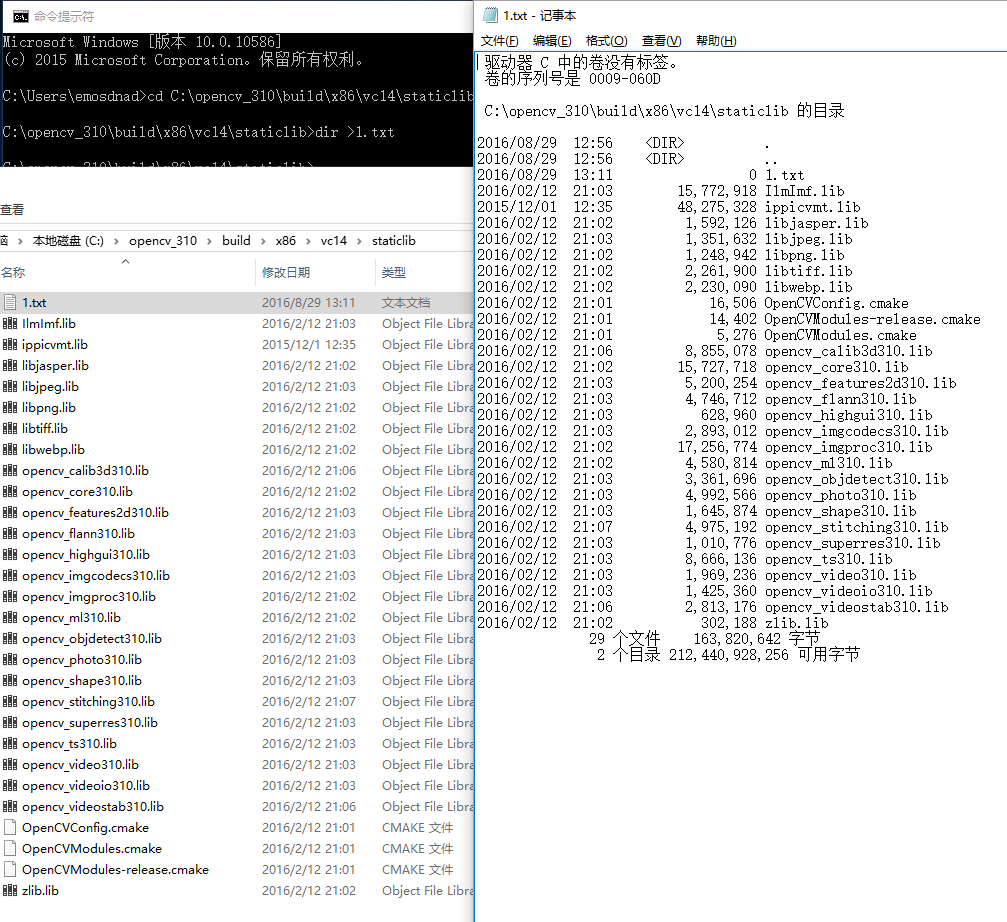The height and width of the screenshot is (922, 1007).
Task: Click the 2015/12/1 12:35 date of ippicvmt.lib
Action: [x=308, y=345]
